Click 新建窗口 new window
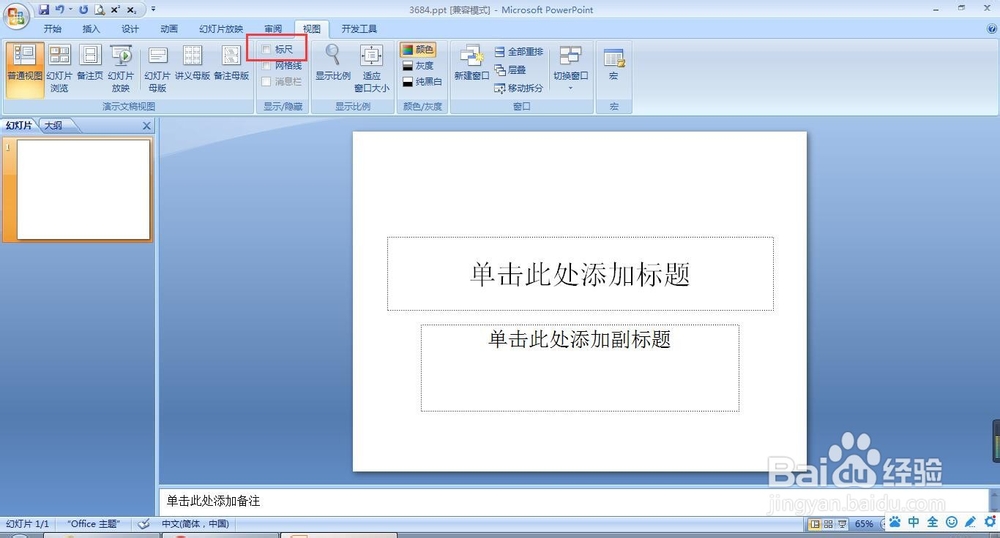This screenshot has width=1000, height=538. pyautogui.click(x=471, y=64)
